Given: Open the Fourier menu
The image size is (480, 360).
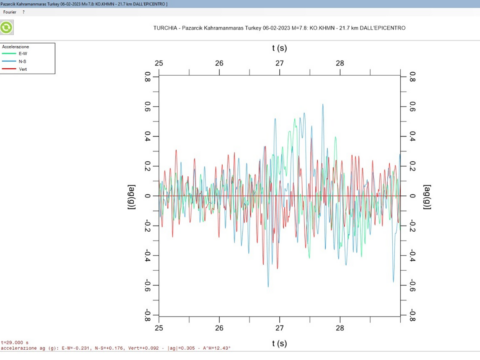Looking at the screenshot, I should [9, 12].
